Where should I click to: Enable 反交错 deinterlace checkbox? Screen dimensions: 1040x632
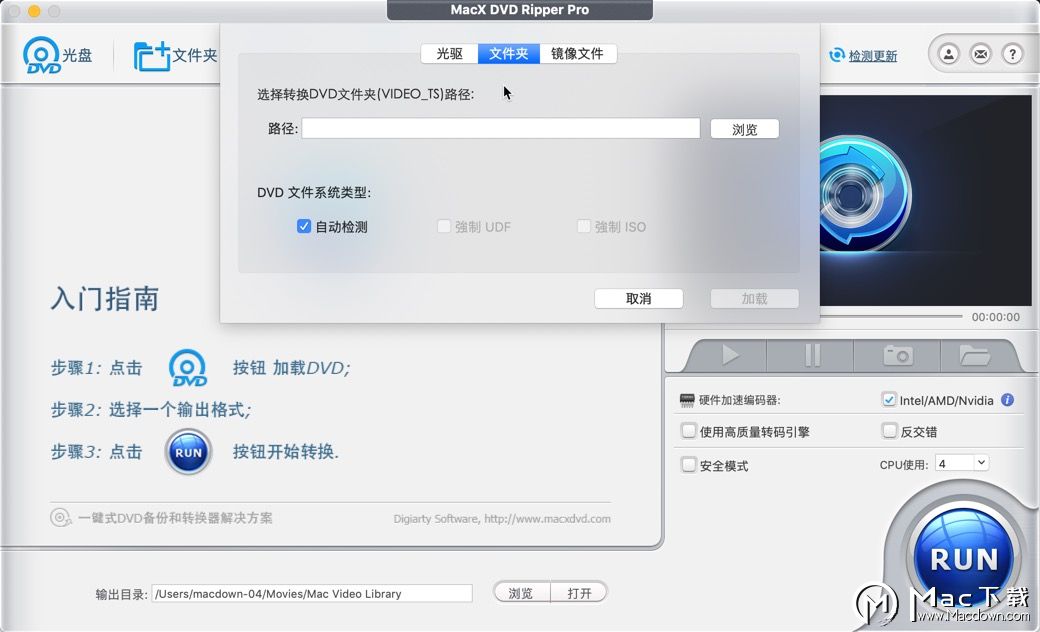tap(889, 431)
